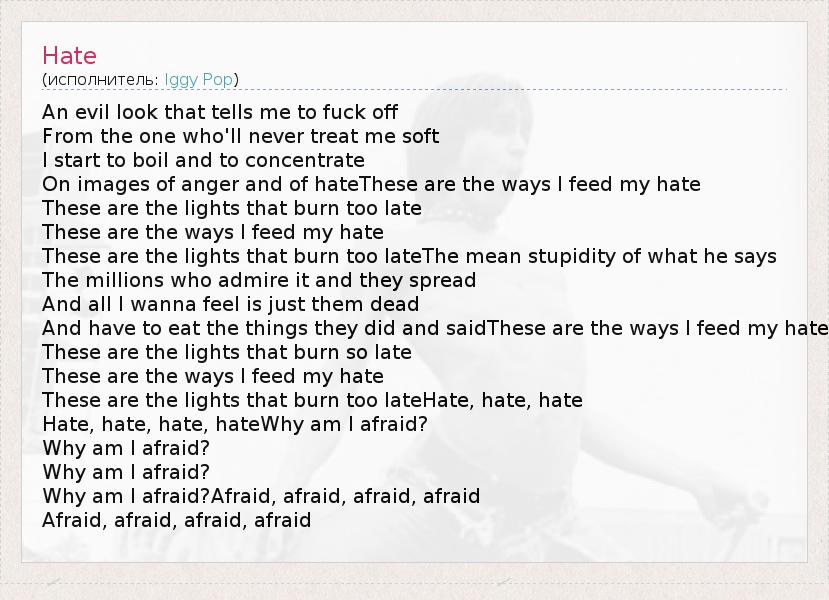This screenshot has width=829, height=600.
Task: Click the line "The millions who admire it and they spread"
Action: (x=259, y=280)
